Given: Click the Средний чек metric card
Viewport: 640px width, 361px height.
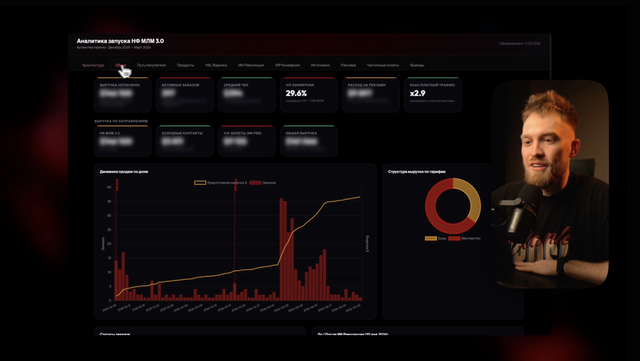Looking at the screenshot, I should click(x=247, y=94).
